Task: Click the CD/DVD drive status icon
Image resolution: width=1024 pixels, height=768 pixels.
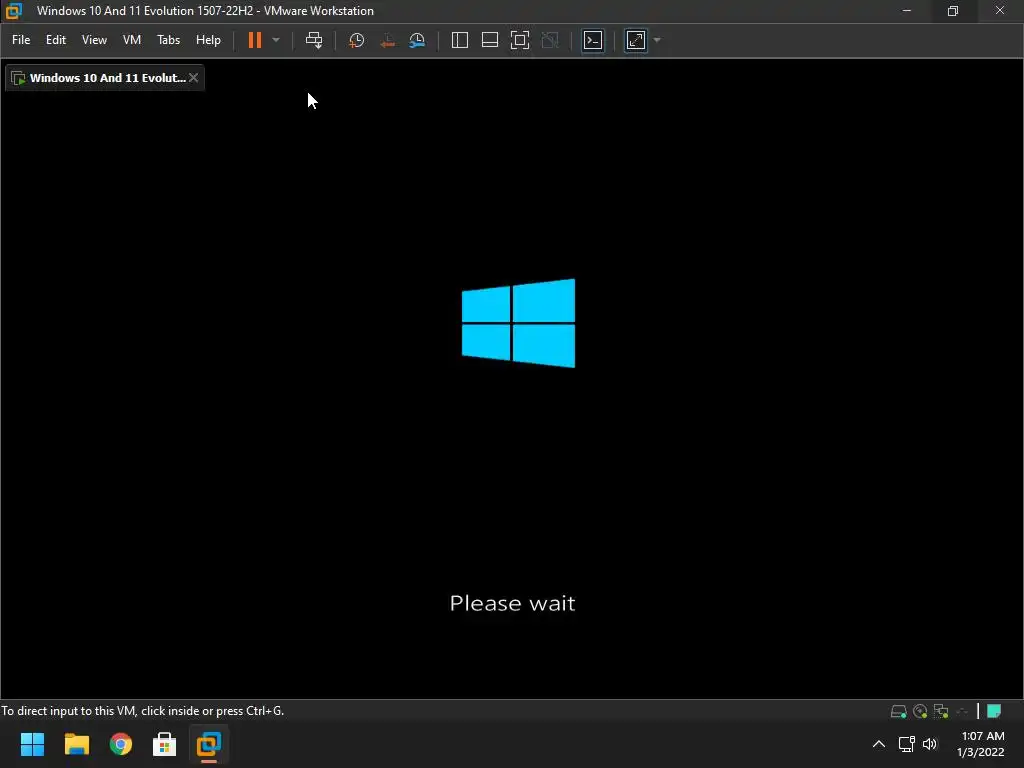Action: tap(920, 711)
